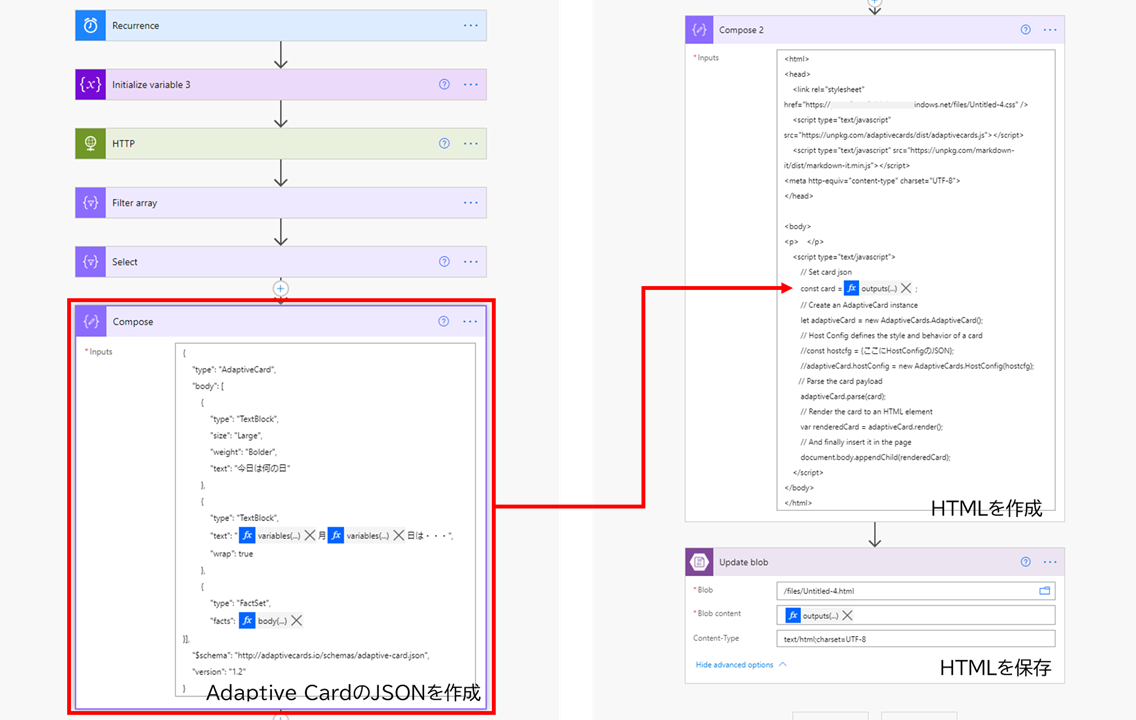Open HTTP step ellipsis menu

[470, 143]
